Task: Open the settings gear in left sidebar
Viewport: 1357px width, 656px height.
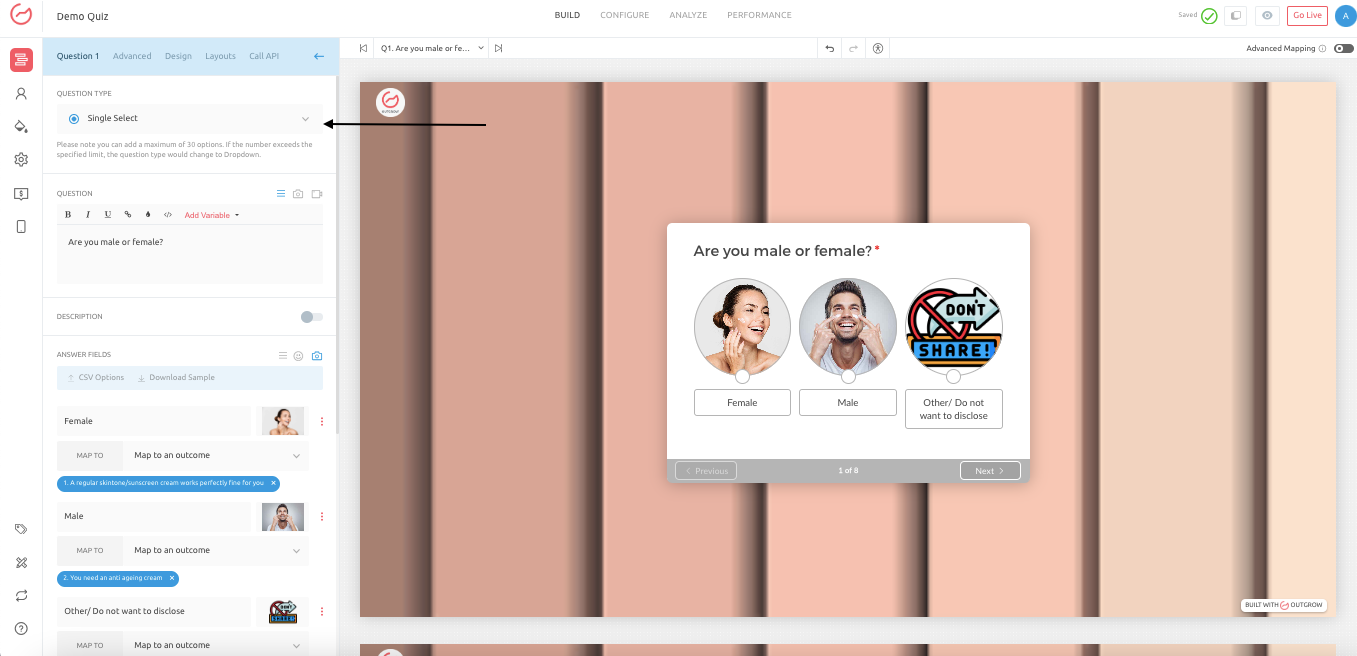Action: [x=21, y=160]
